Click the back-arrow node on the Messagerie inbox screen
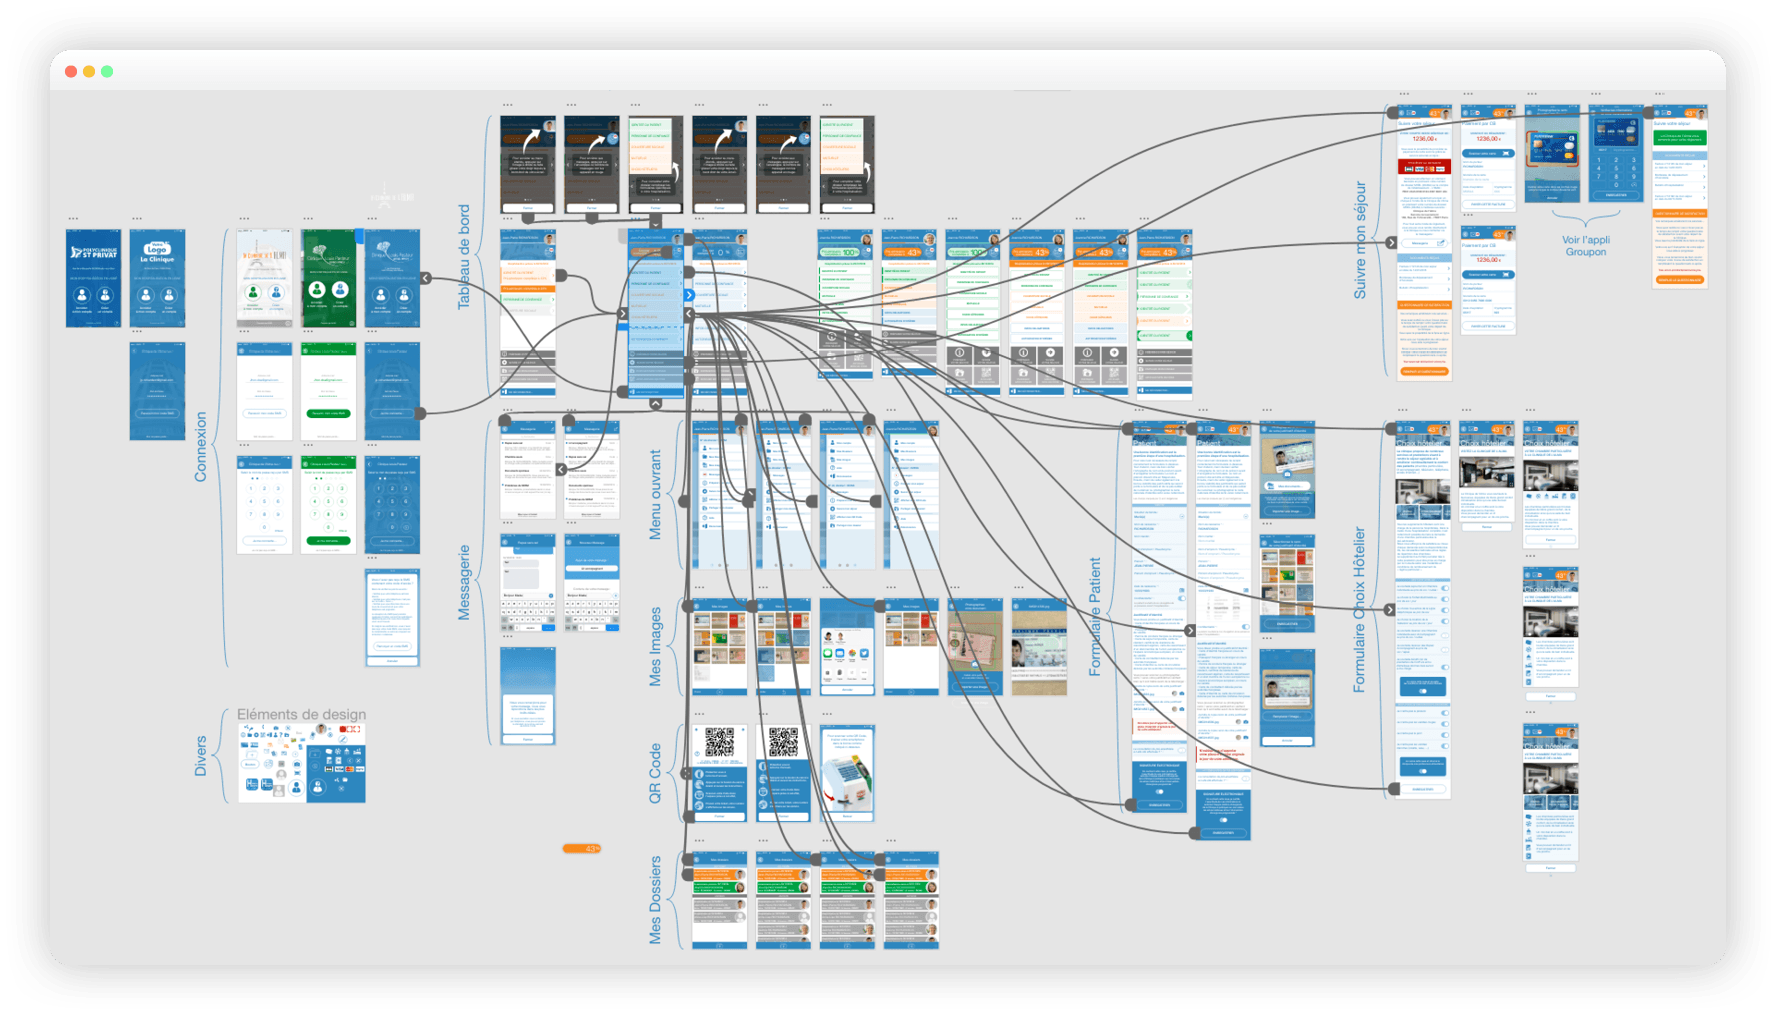 coord(561,469)
